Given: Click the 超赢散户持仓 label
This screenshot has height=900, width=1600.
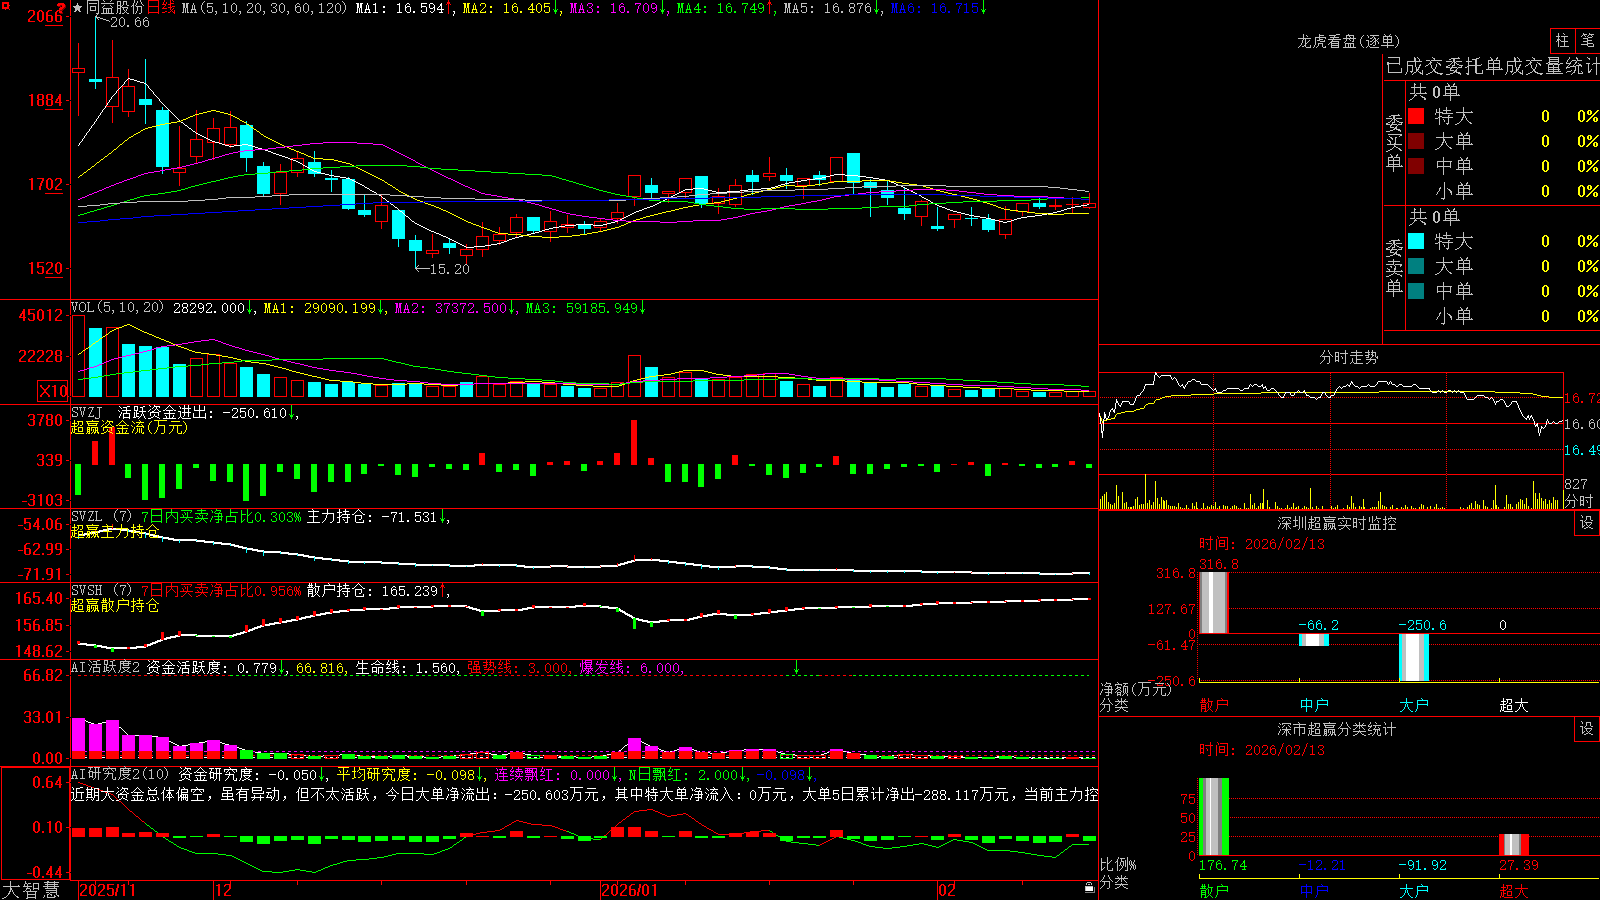Looking at the screenshot, I should pos(115,605).
